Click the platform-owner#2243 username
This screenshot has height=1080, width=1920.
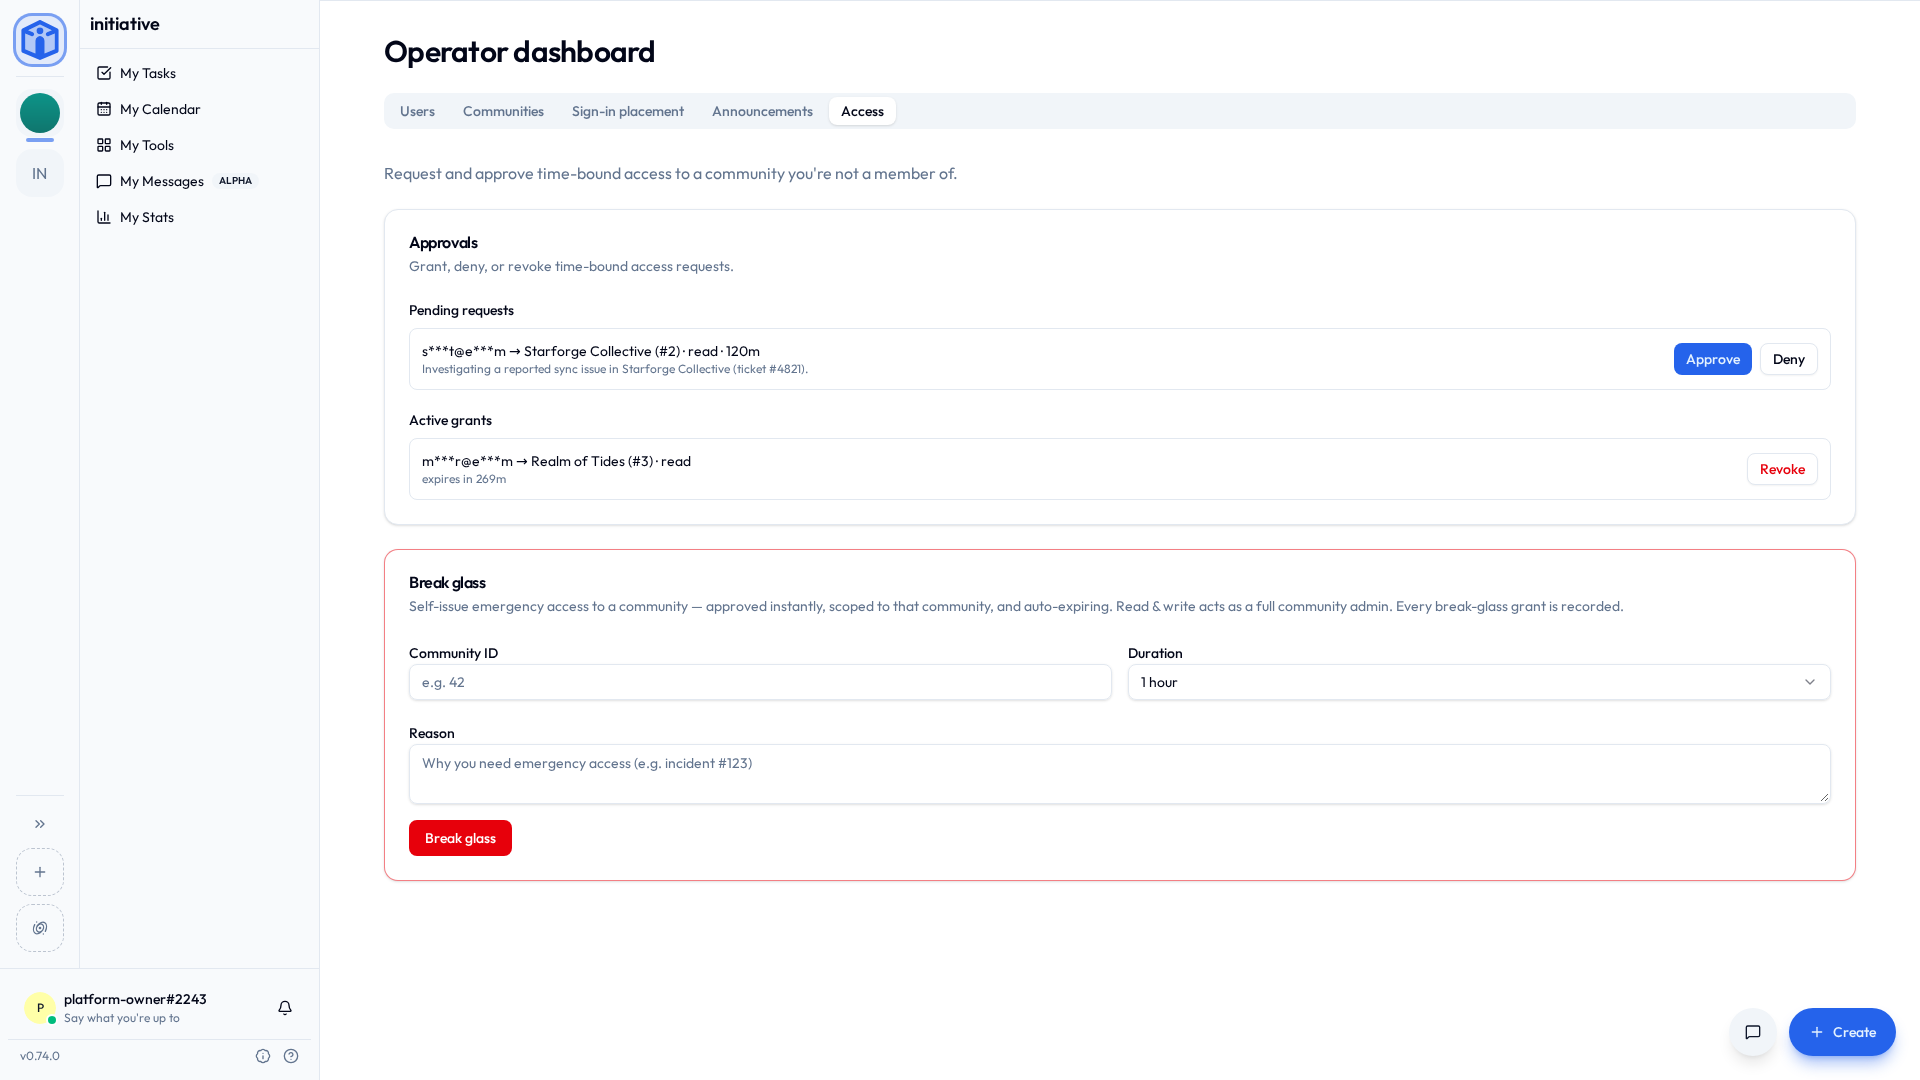pyautogui.click(x=135, y=999)
